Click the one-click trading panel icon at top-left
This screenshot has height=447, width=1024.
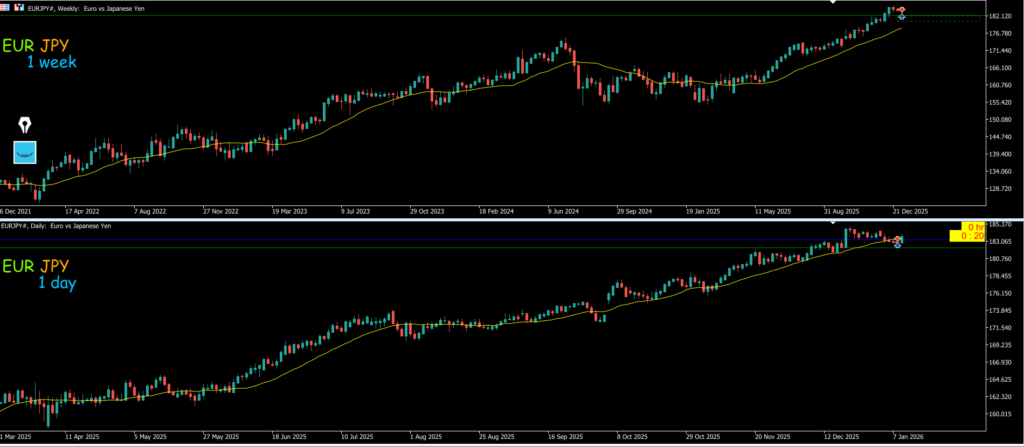(7, 7)
